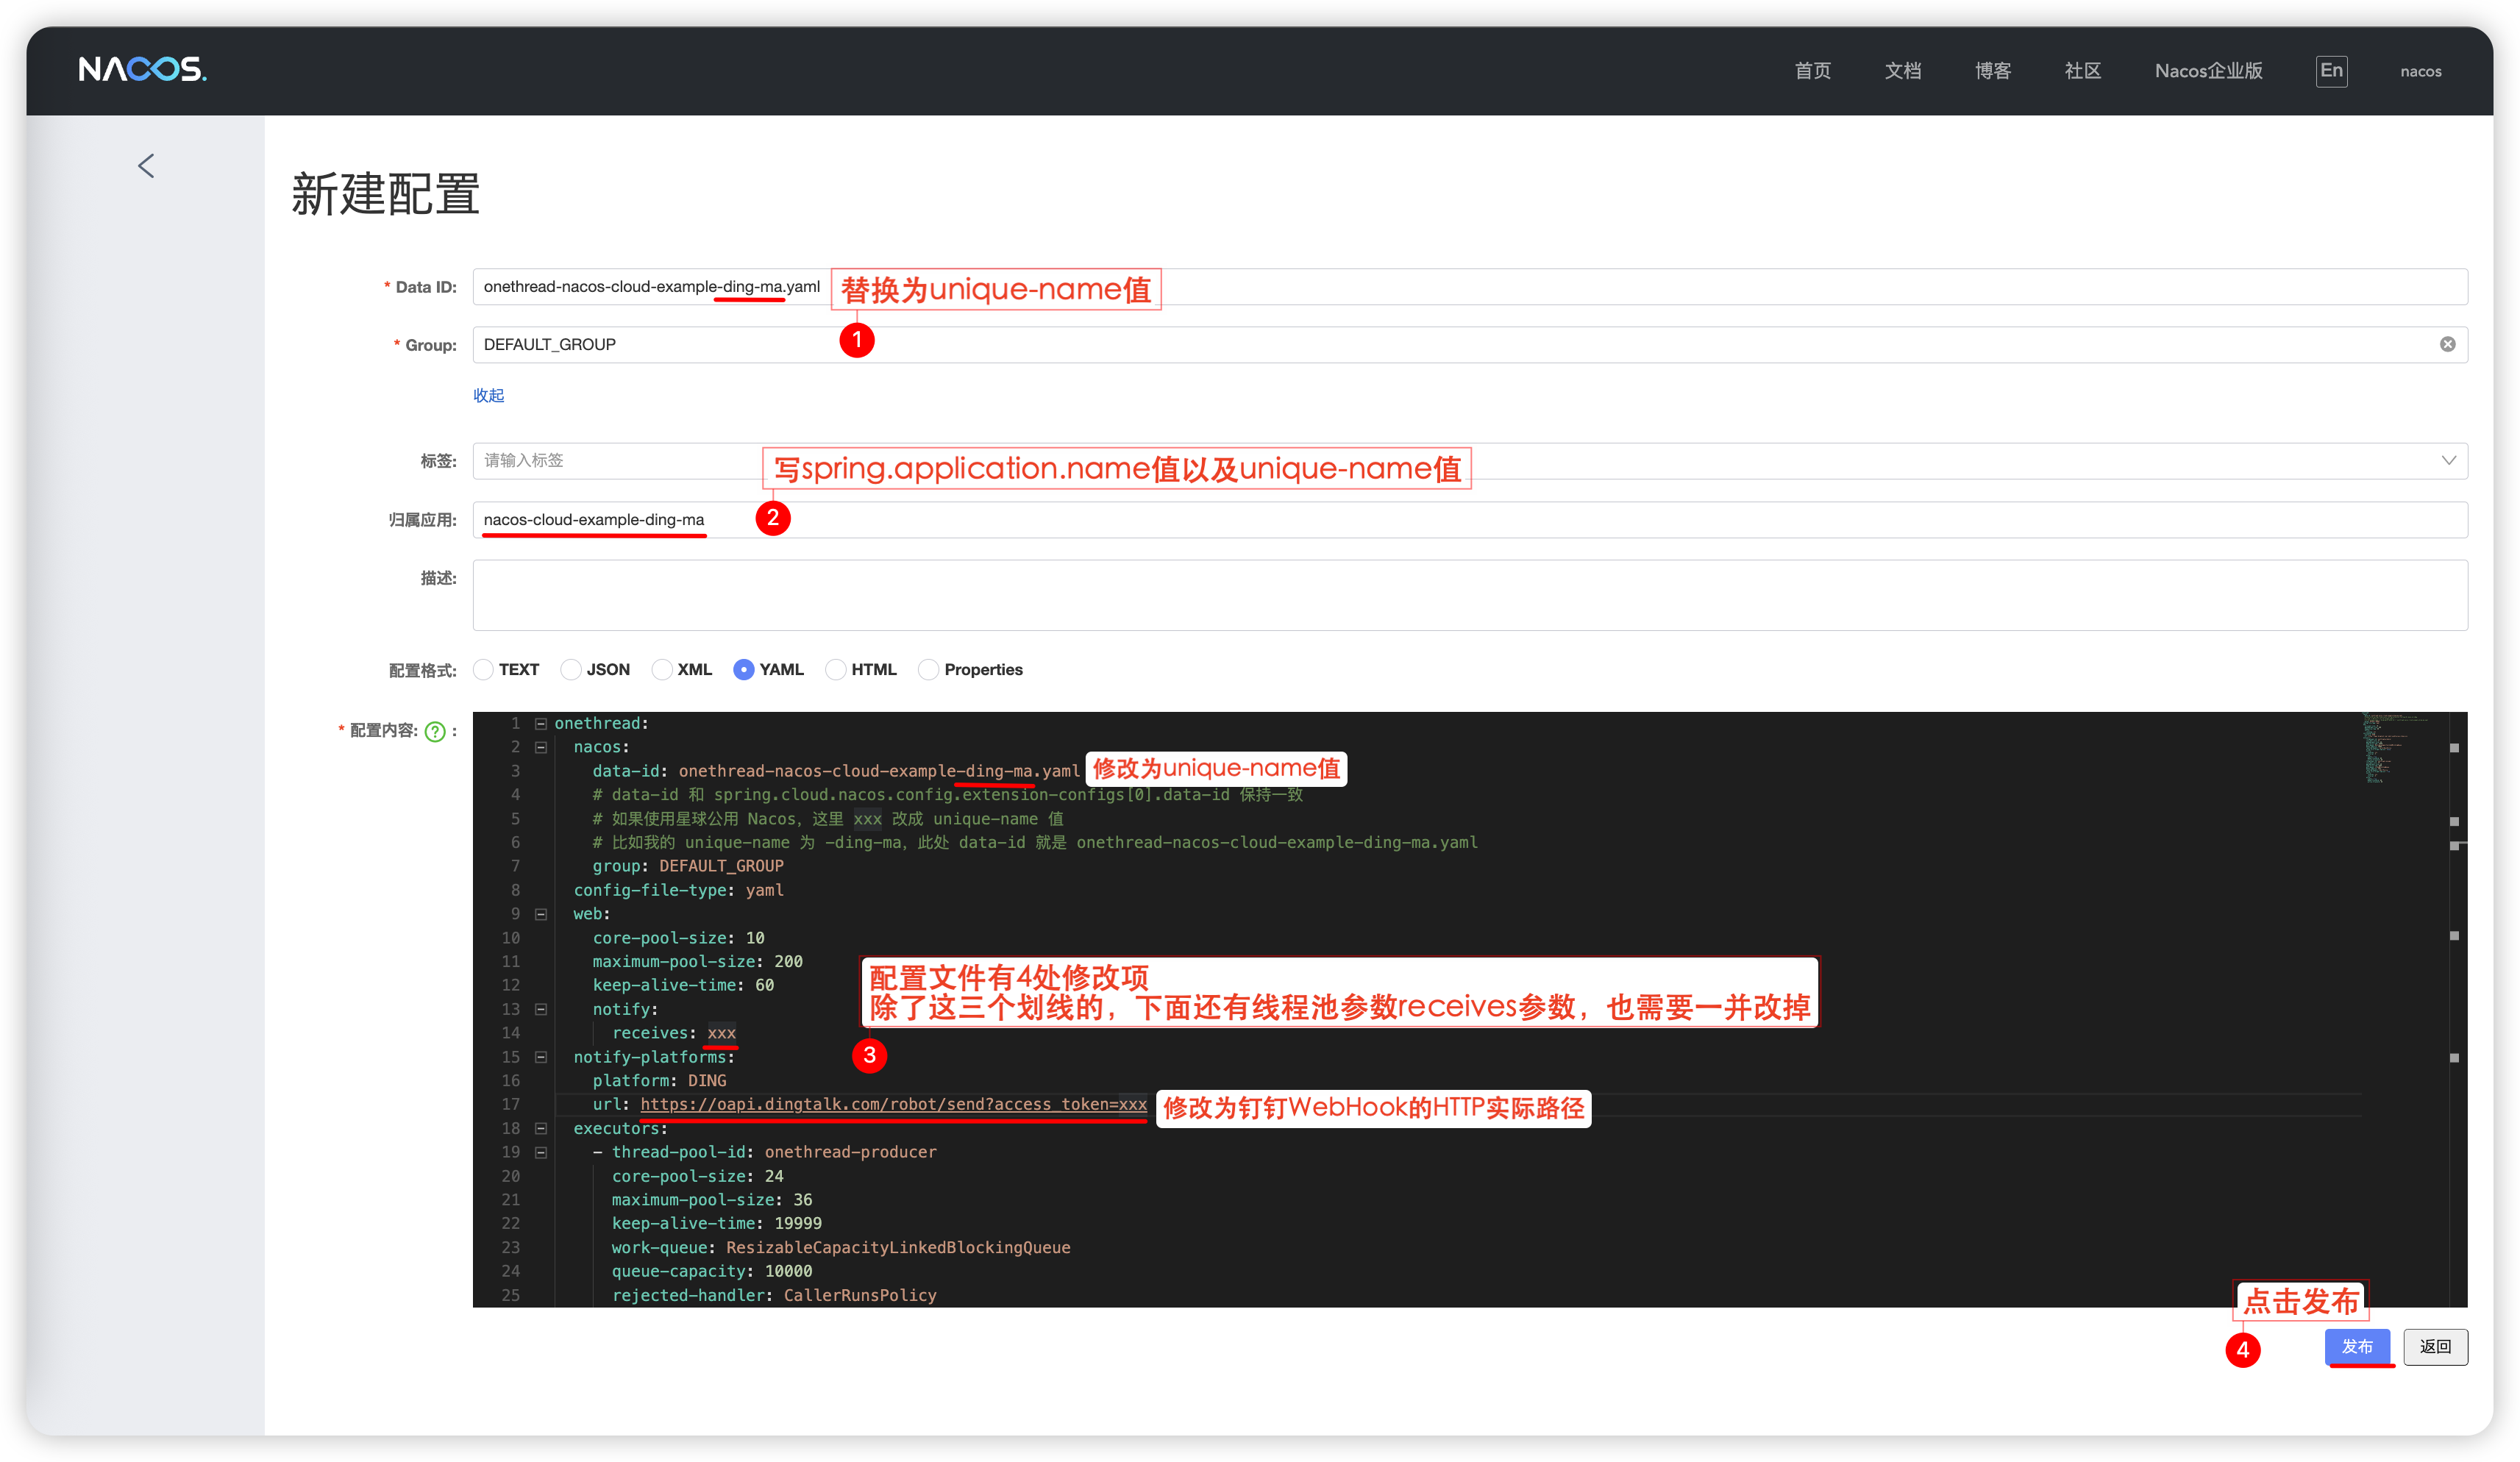Click the 收起 collapse link
Screen dimensions: 2520x1462
click(x=488, y=395)
